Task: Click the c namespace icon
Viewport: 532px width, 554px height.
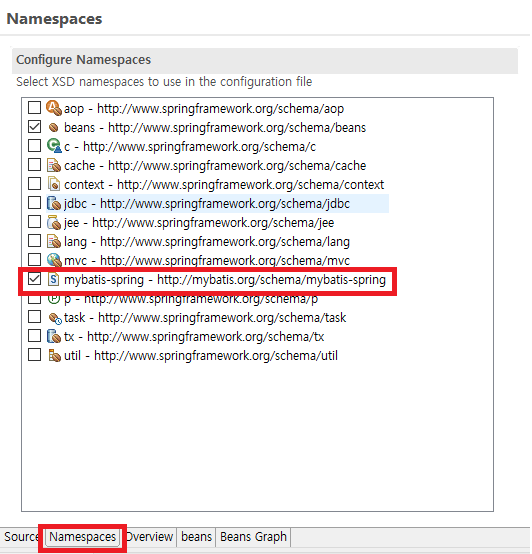Action: click(54, 146)
